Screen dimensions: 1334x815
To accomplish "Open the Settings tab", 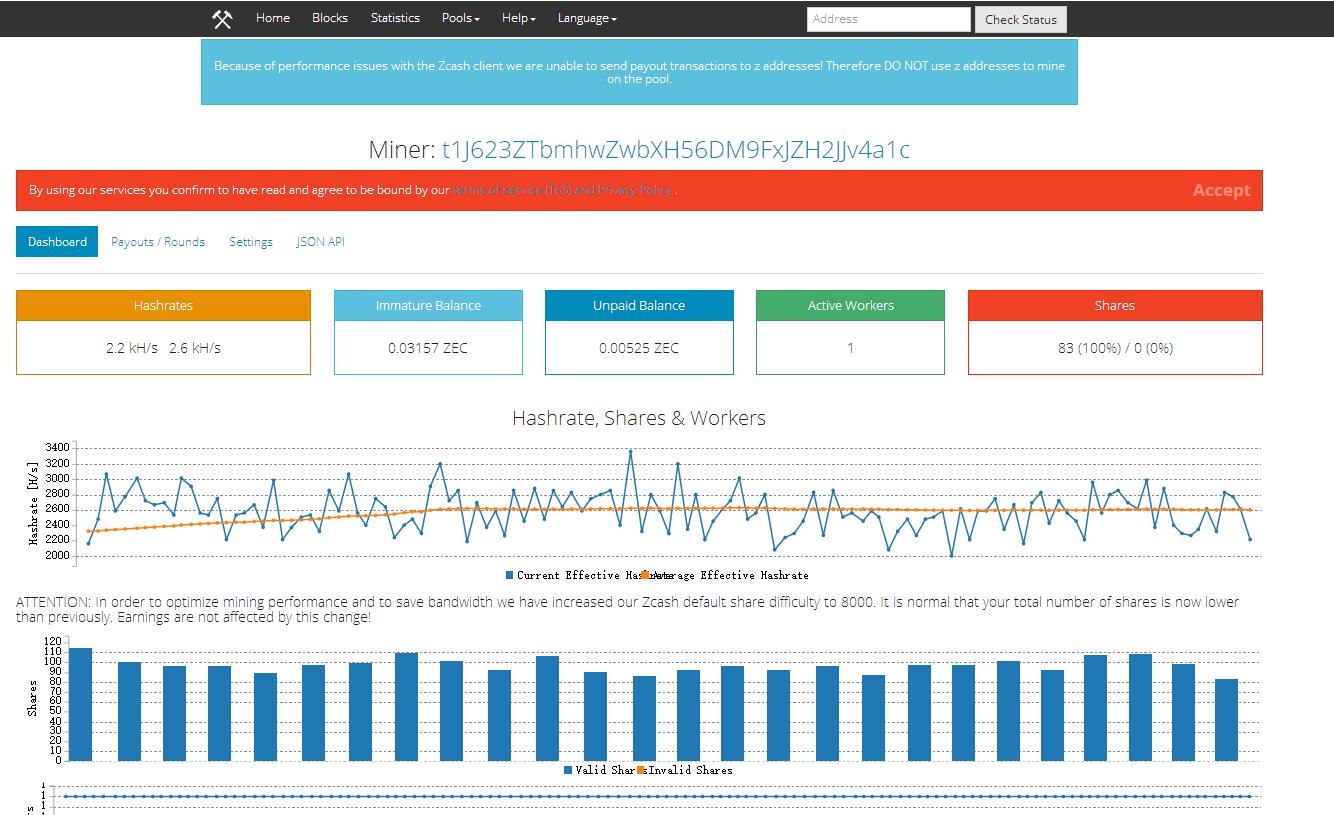I will tap(250, 242).
